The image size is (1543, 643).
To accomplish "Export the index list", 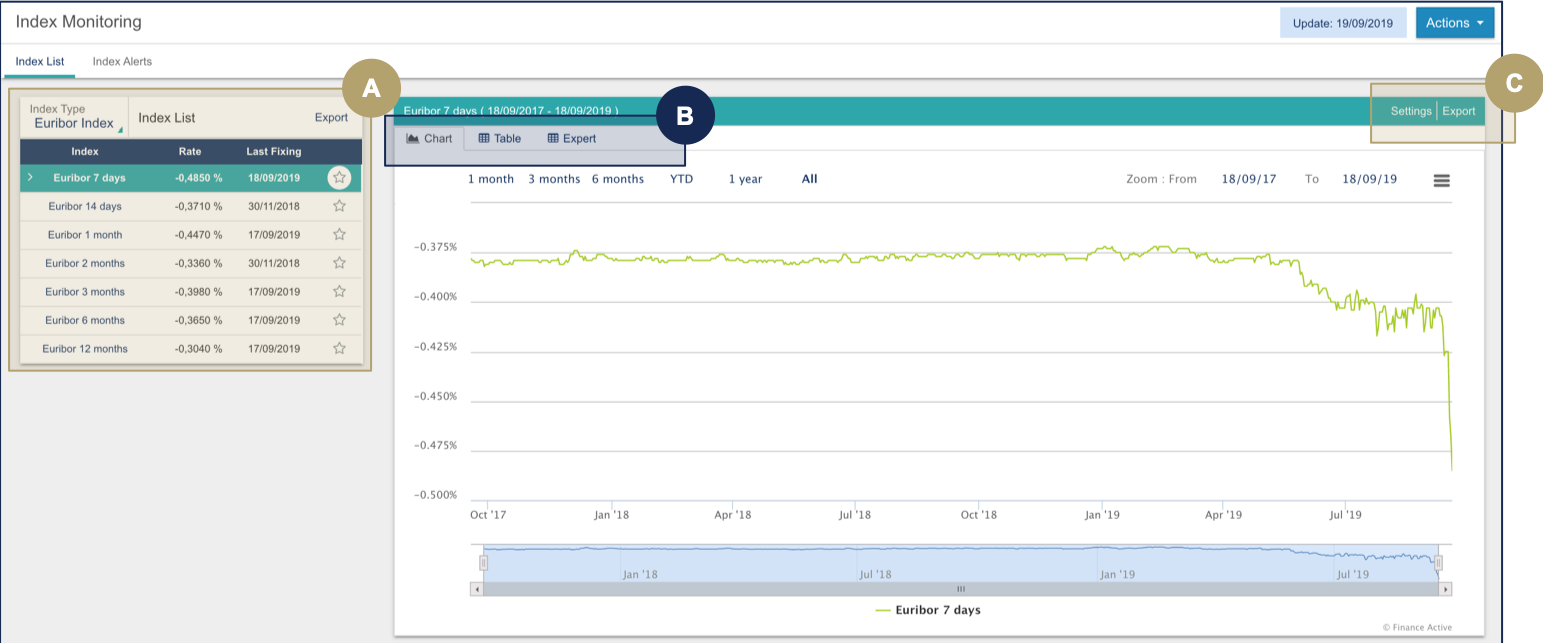I will click(332, 117).
